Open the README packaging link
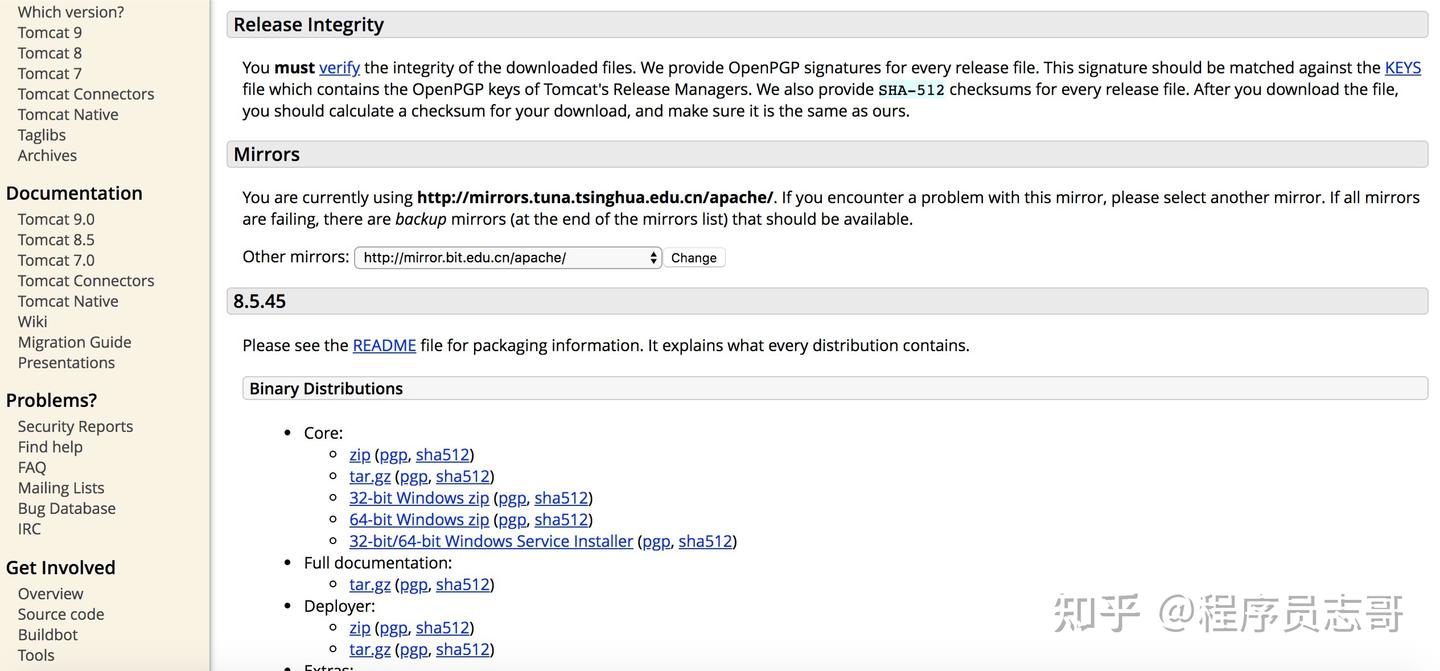1440x671 pixels. coord(384,346)
